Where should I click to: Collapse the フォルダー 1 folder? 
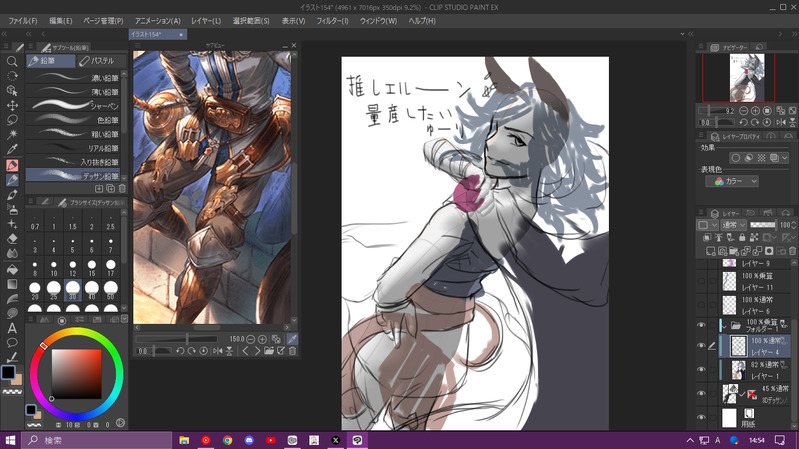point(724,325)
